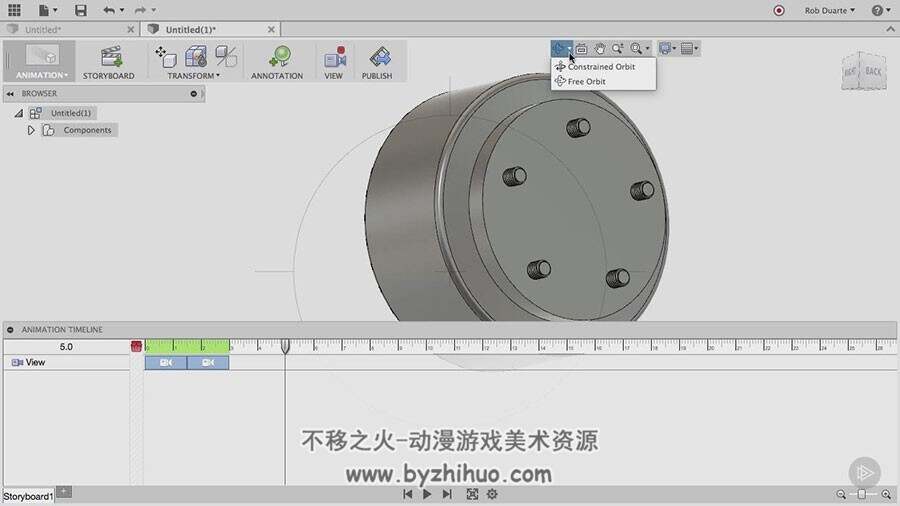Viewport: 900px width, 506px height.
Task: Select the Manual Explode tool
Action: click(226, 57)
